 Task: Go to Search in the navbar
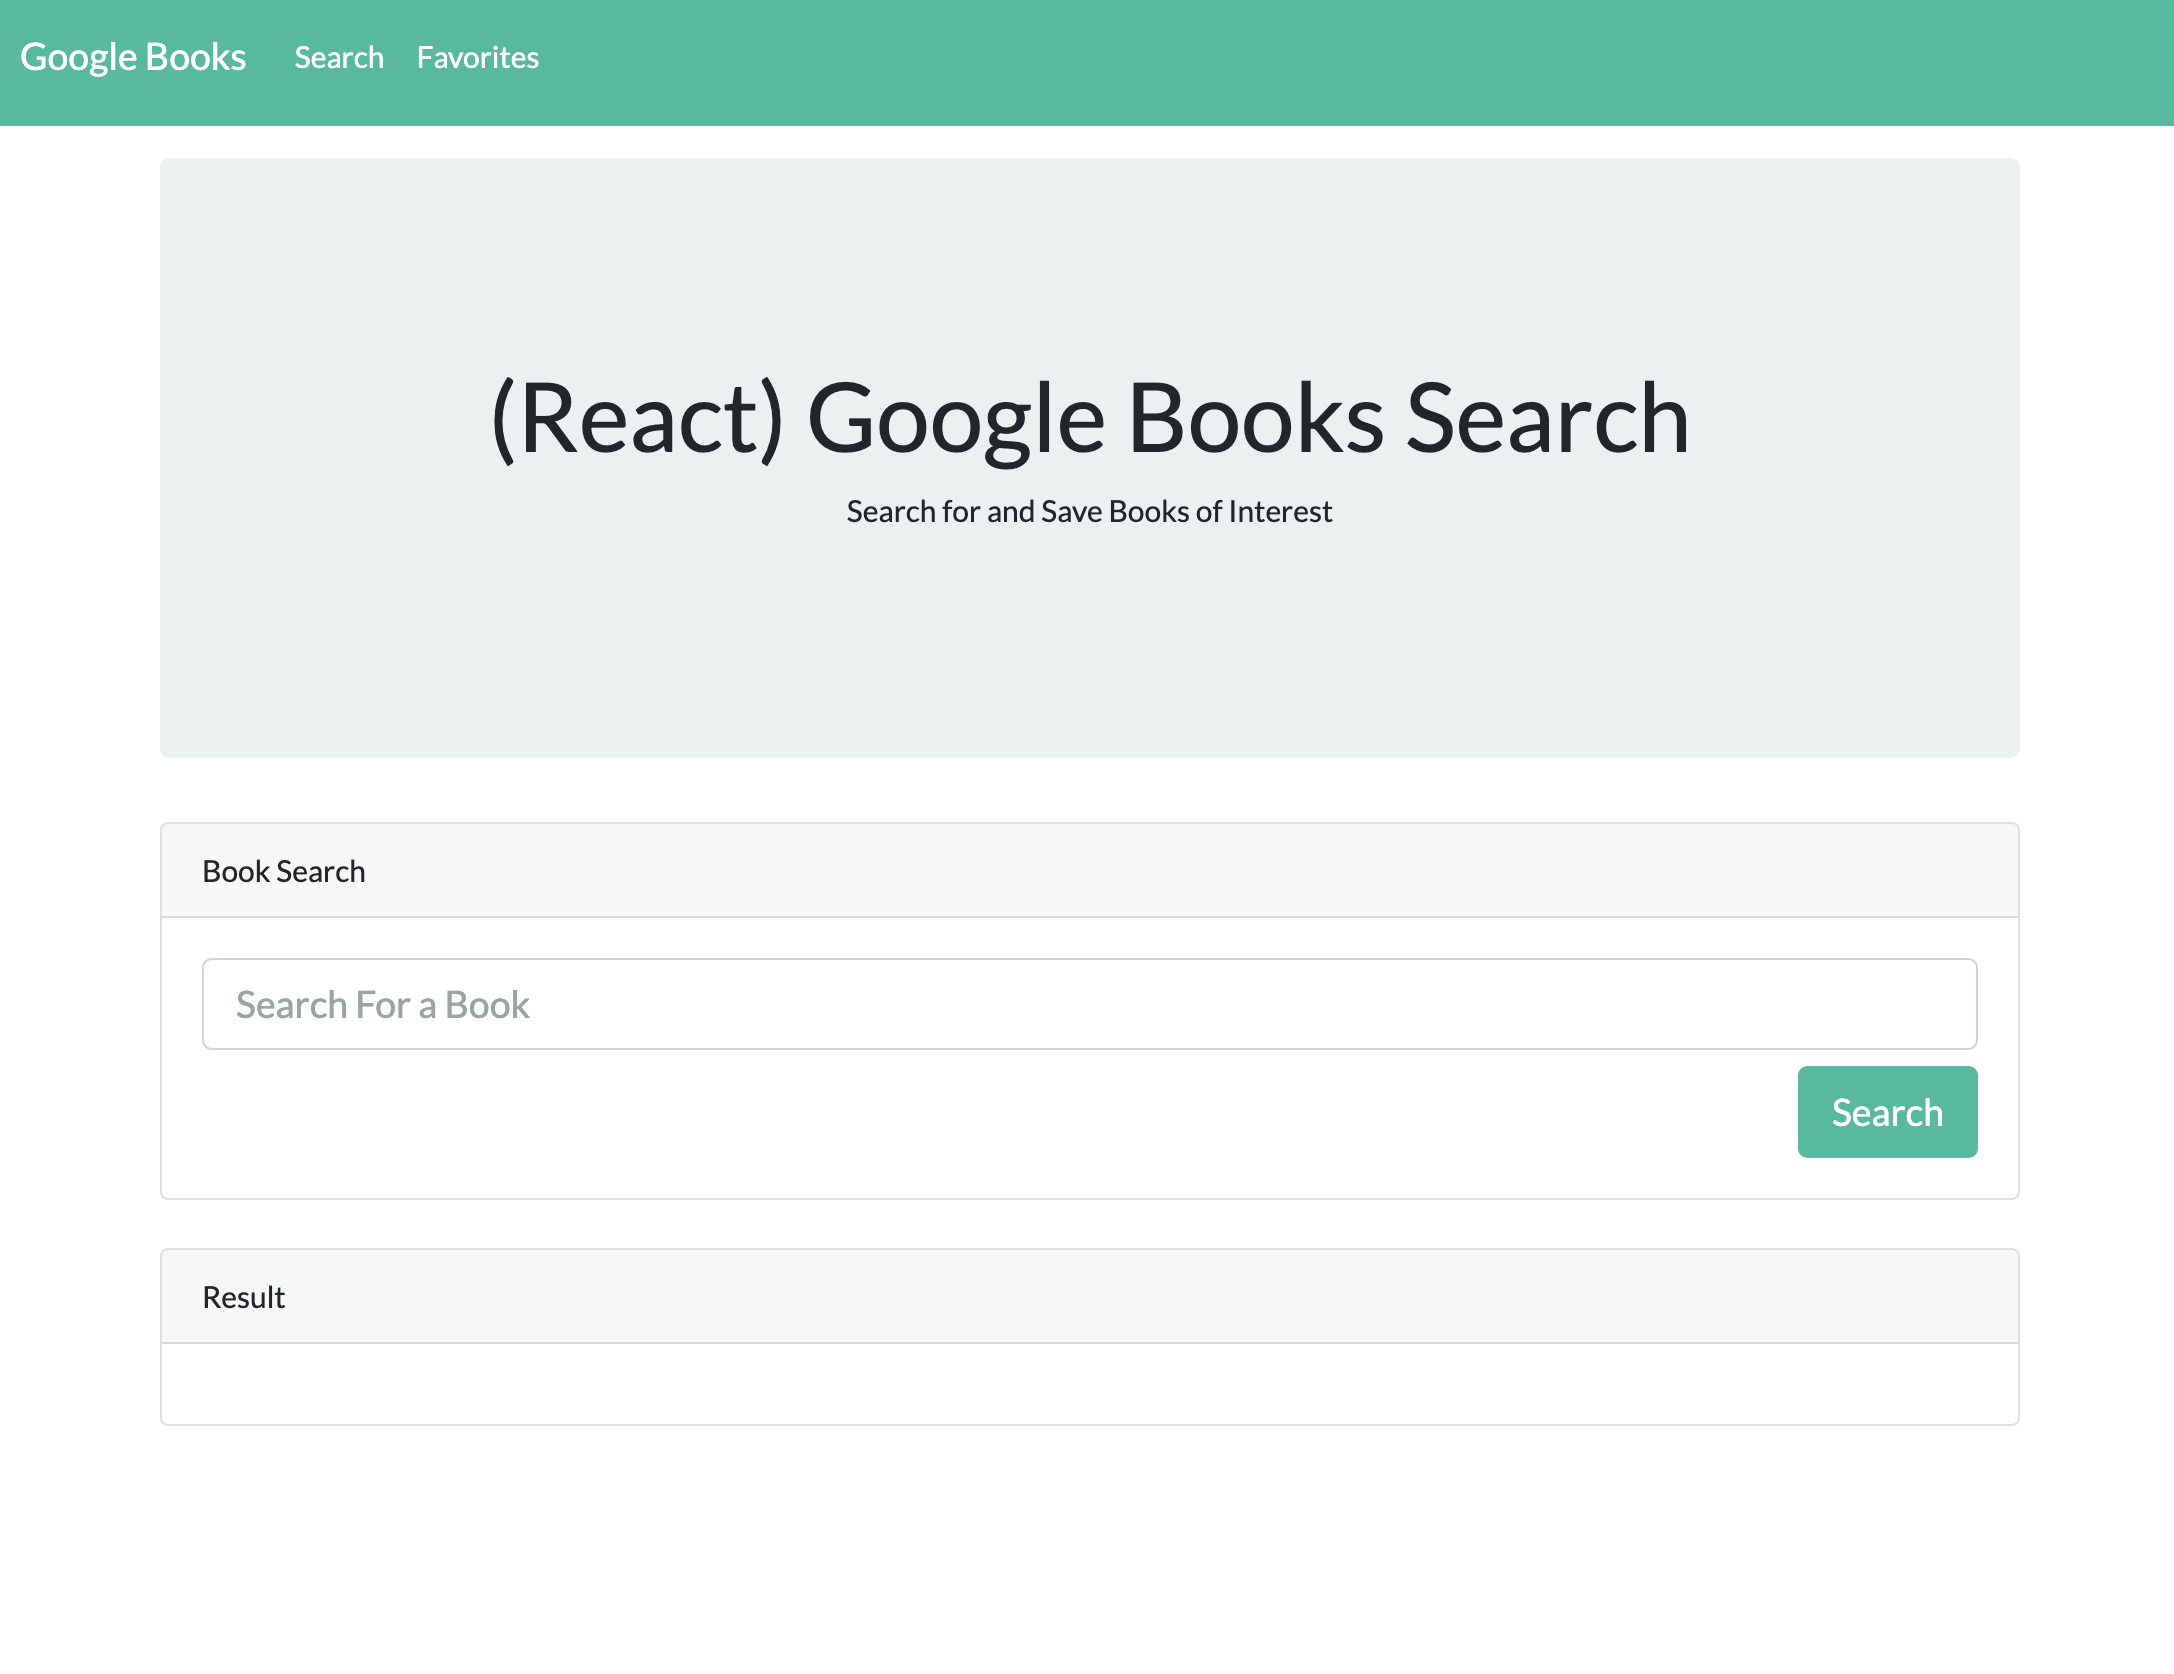click(x=339, y=58)
